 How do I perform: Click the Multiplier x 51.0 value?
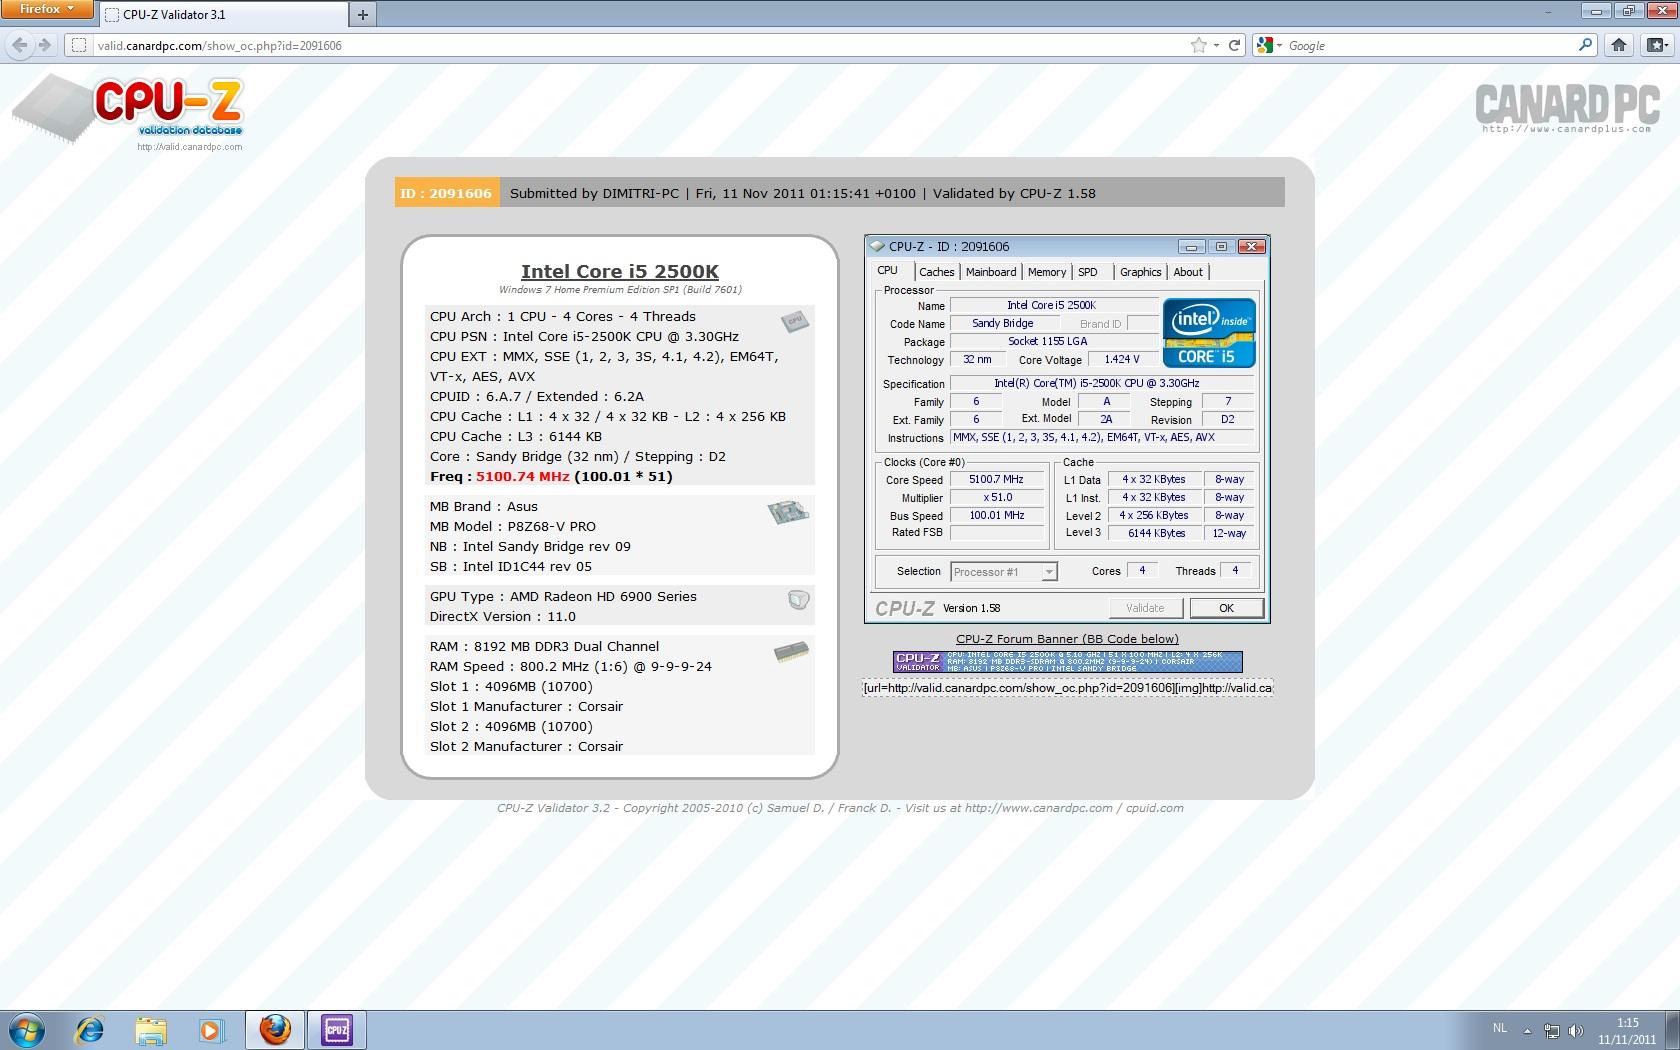pyautogui.click(x=996, y=498)
